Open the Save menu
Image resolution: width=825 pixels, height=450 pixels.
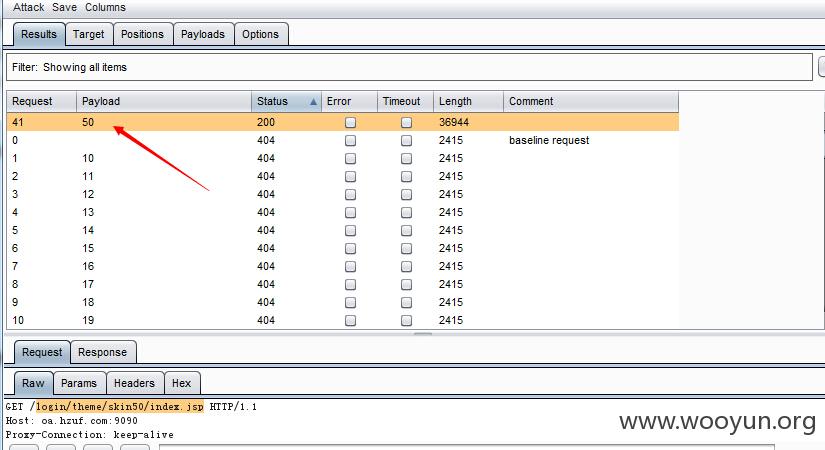tap(64, 7)
